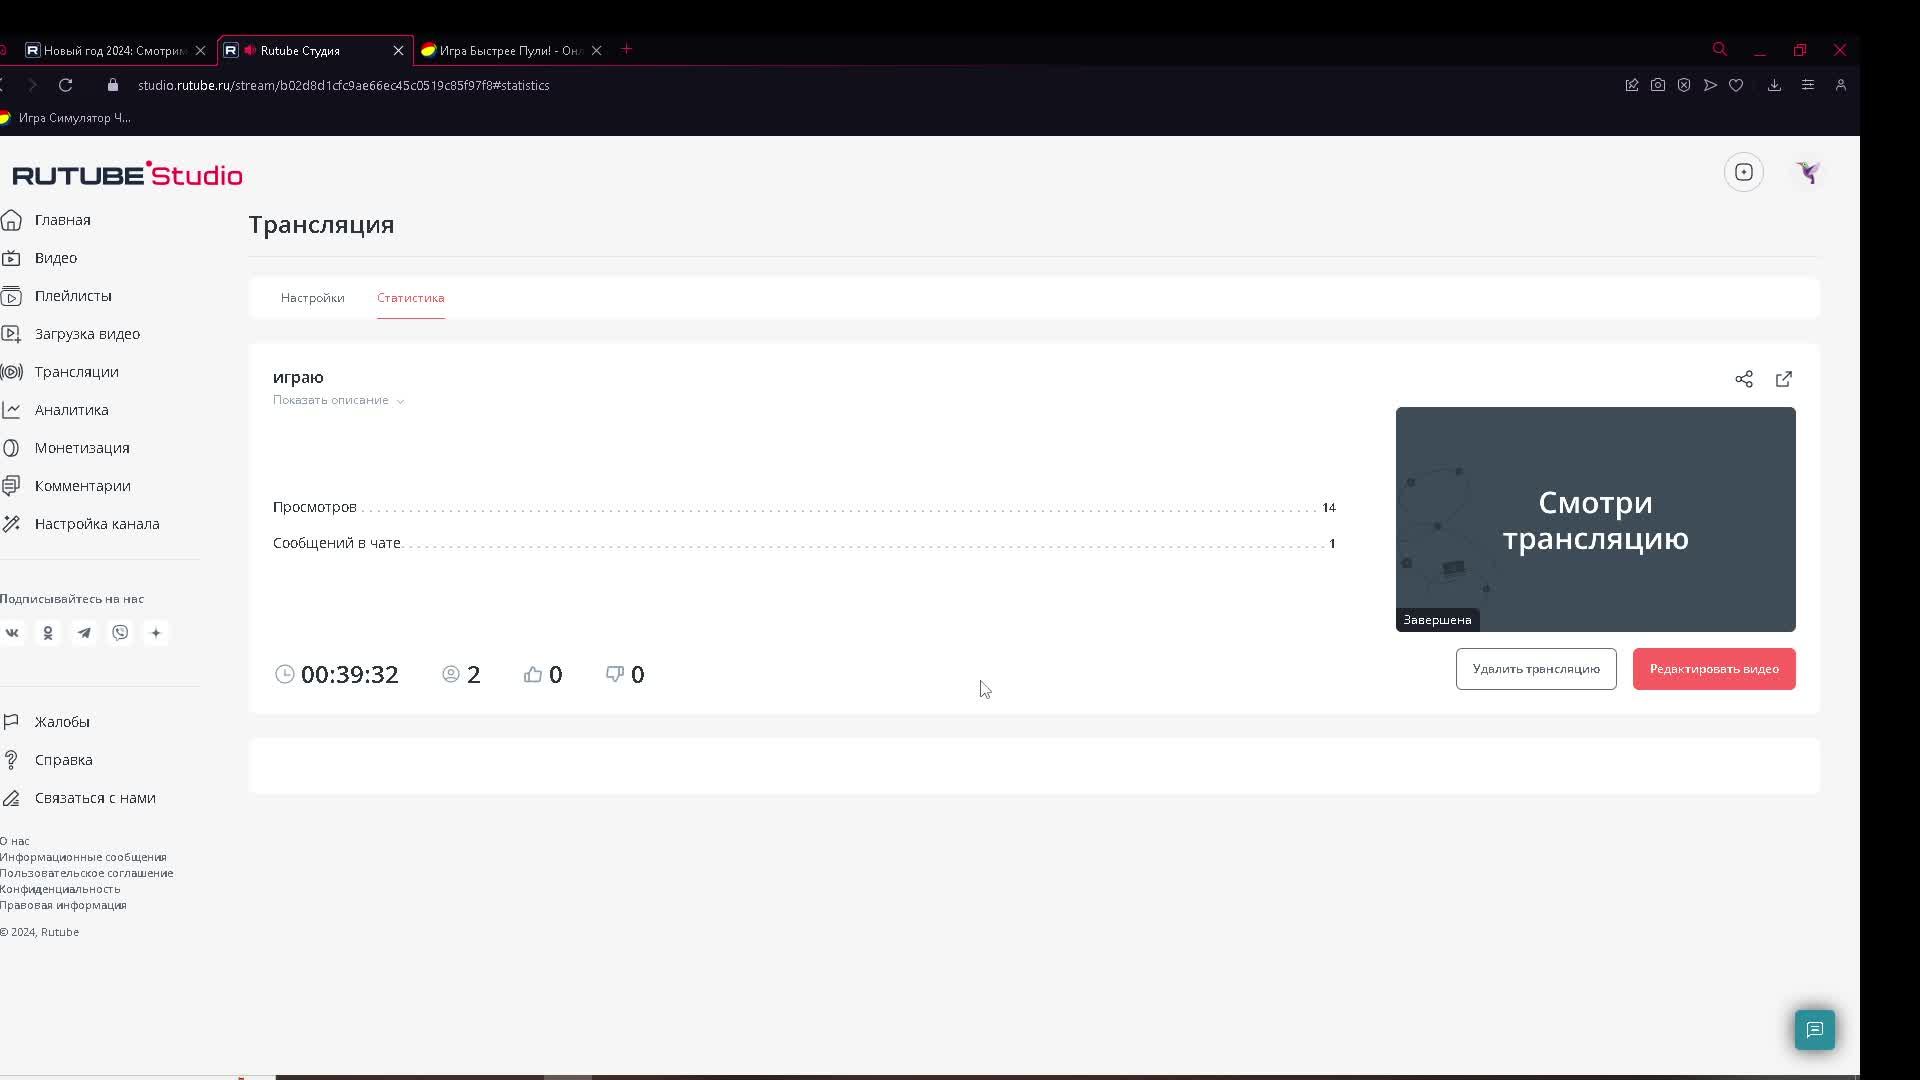The height and width of the screenshot is (1080, 1920).
Task: Click the Odnoklassniki social icon
Action: pyautogui.click(x=48, y=633)
